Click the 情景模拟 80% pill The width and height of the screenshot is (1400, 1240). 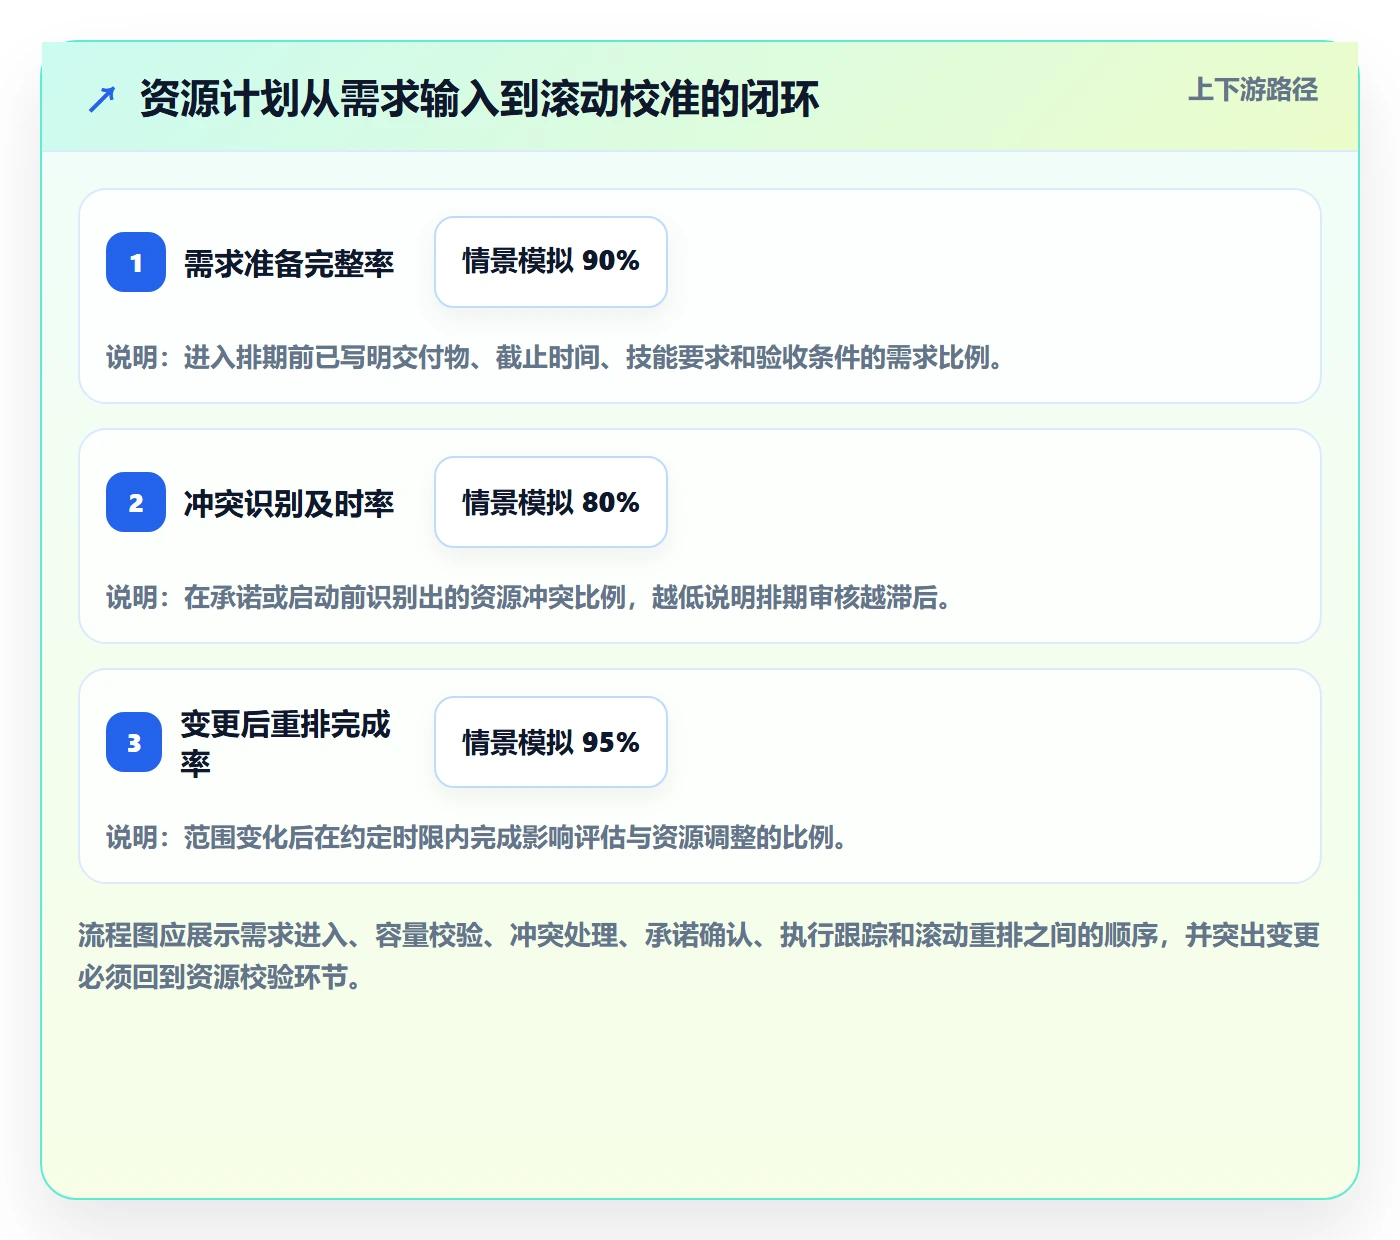pyautogui.click(x=551, y=502)
